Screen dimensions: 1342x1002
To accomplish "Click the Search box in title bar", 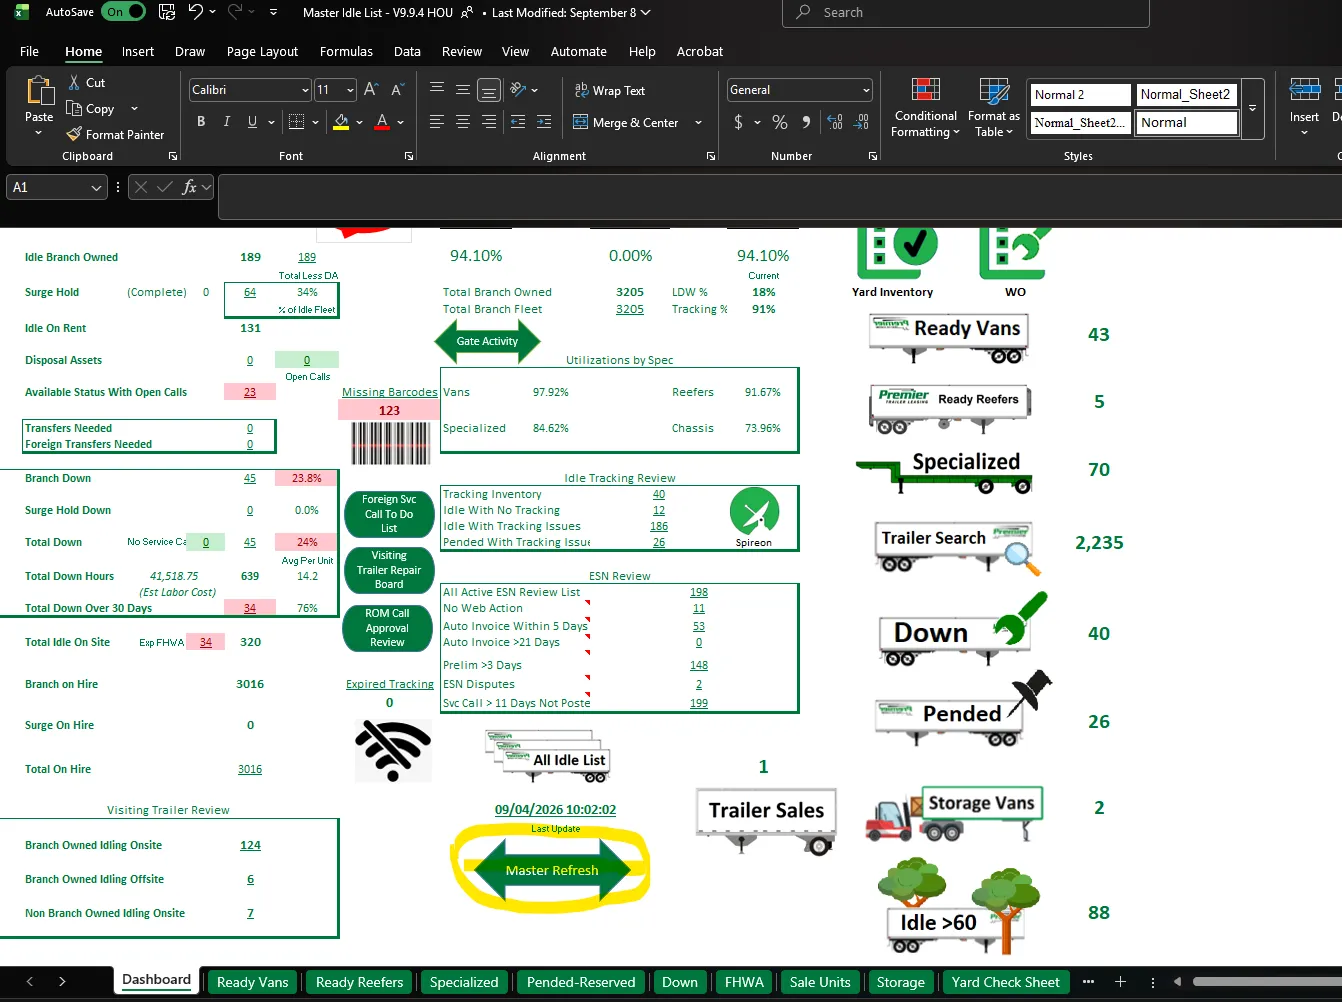I will pos(965,12).
